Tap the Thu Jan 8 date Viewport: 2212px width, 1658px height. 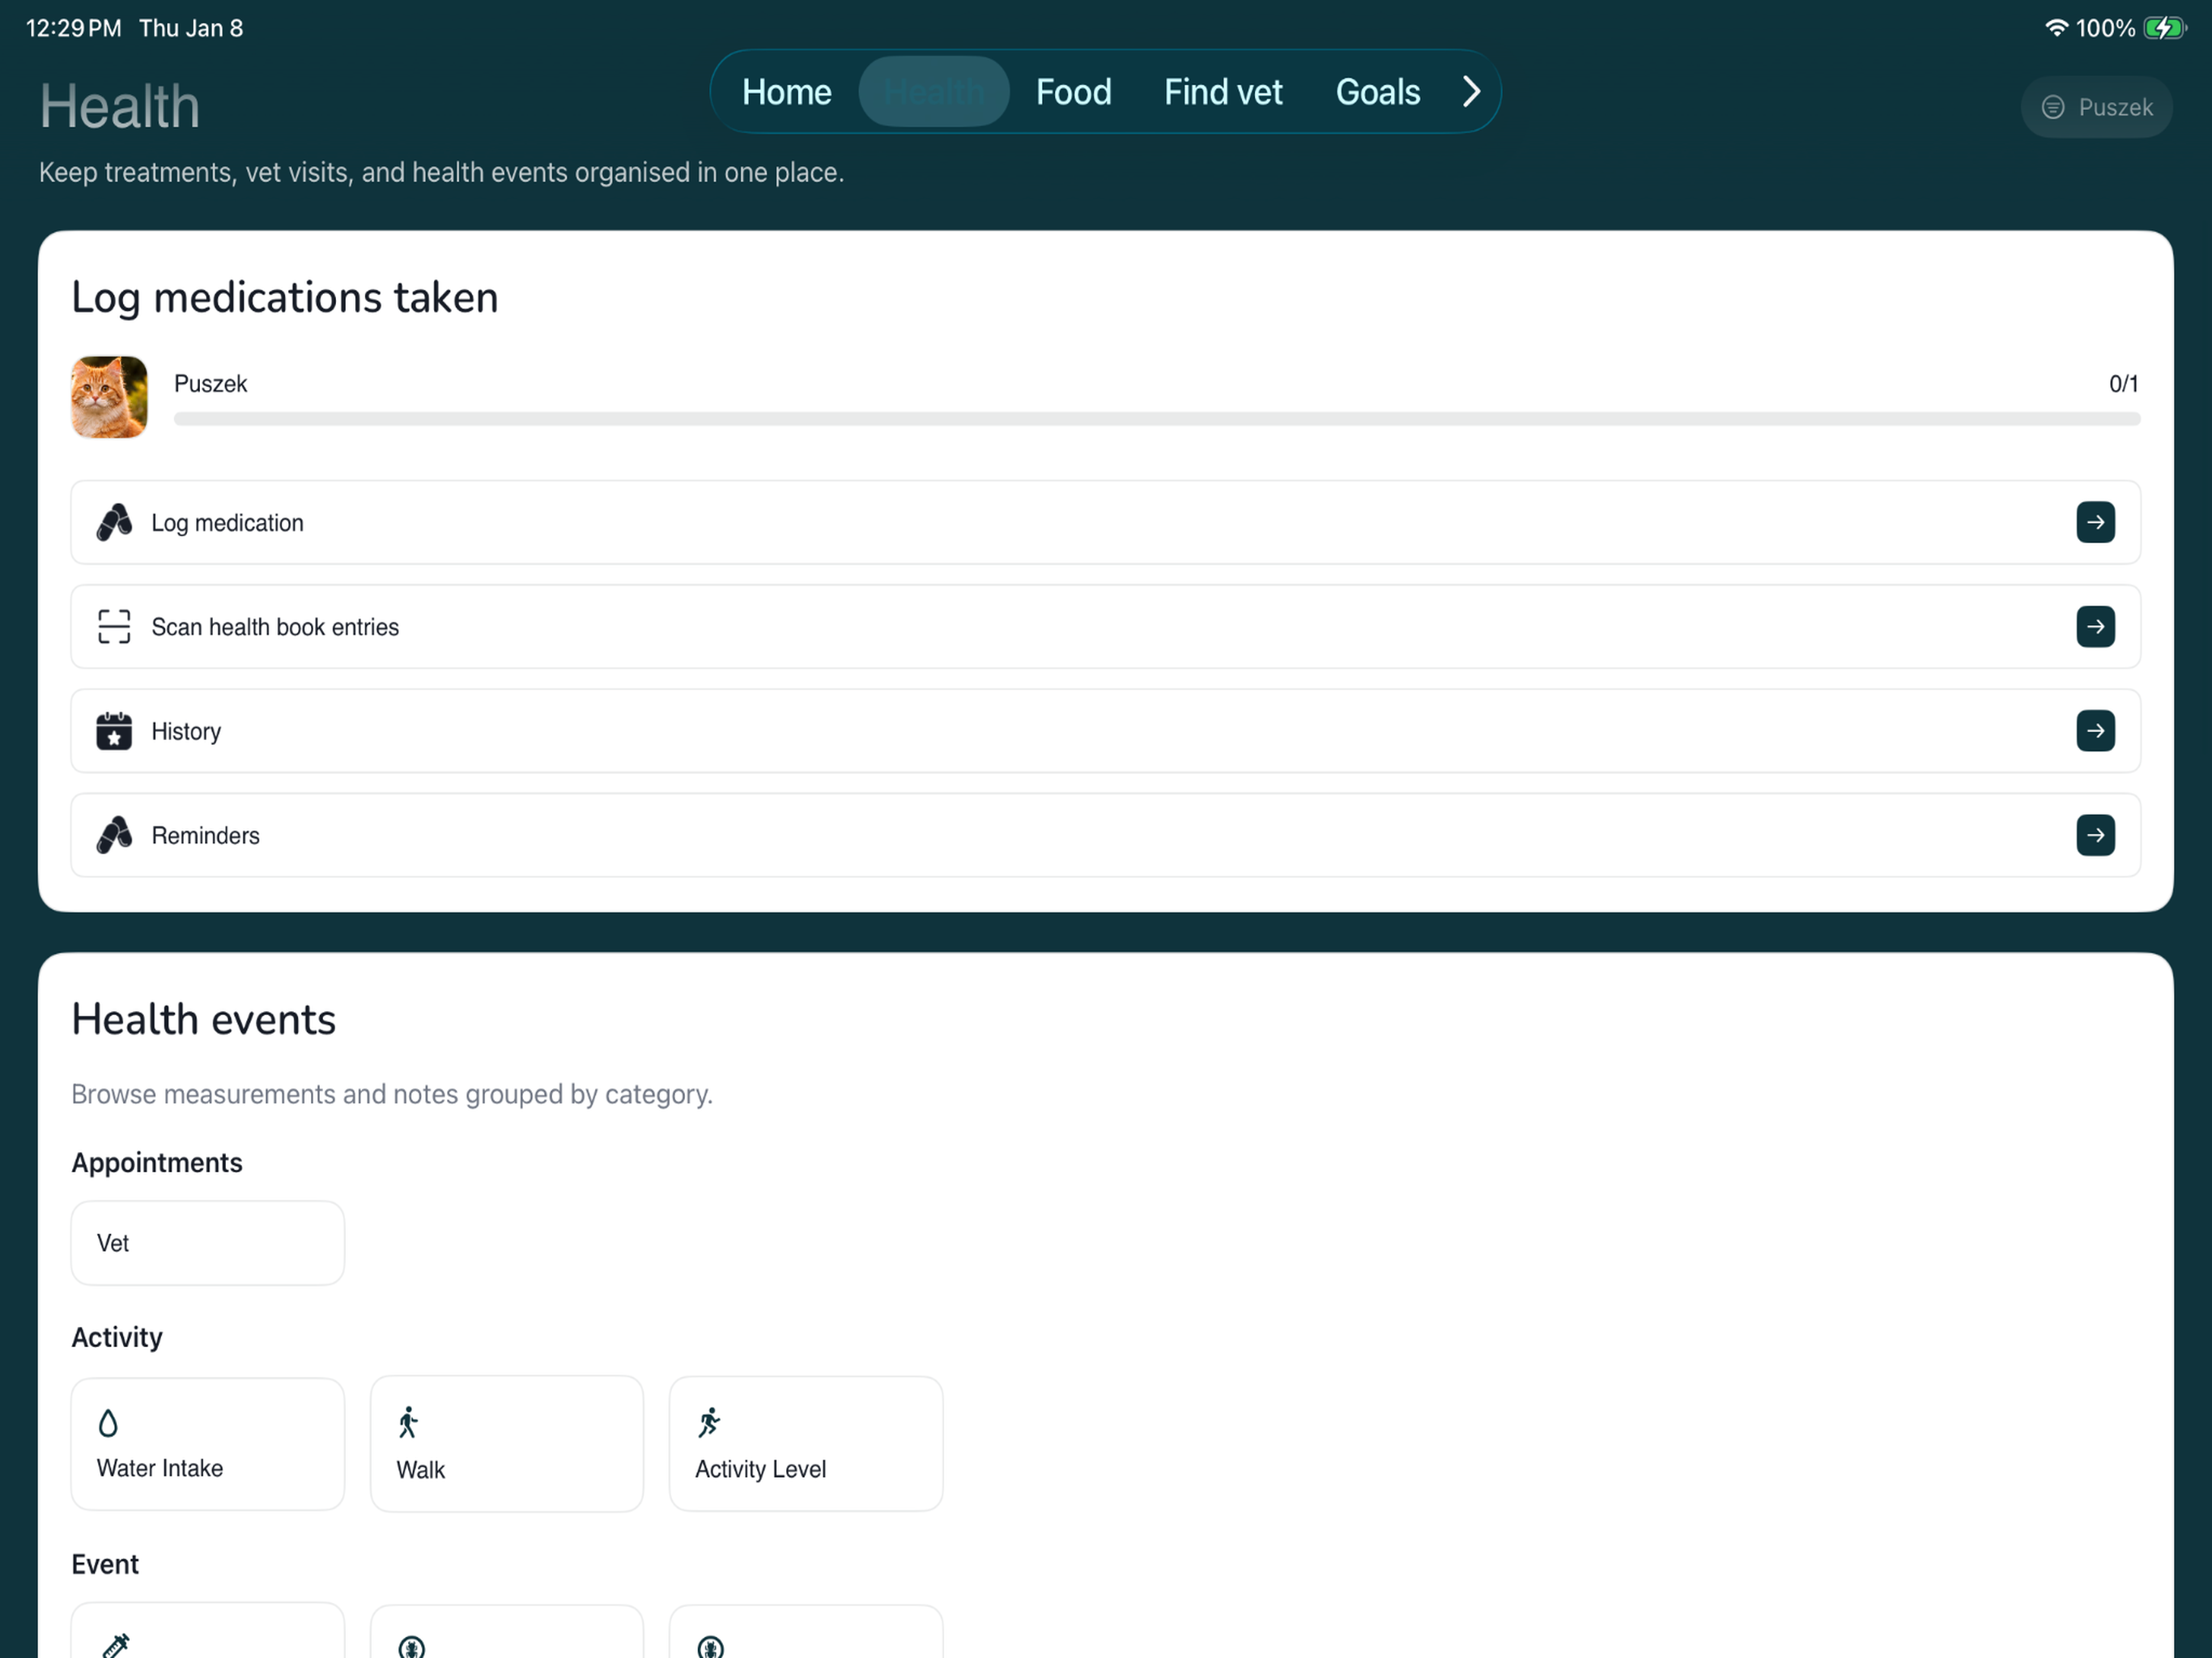pyautogui.click(x=191, y=28)
